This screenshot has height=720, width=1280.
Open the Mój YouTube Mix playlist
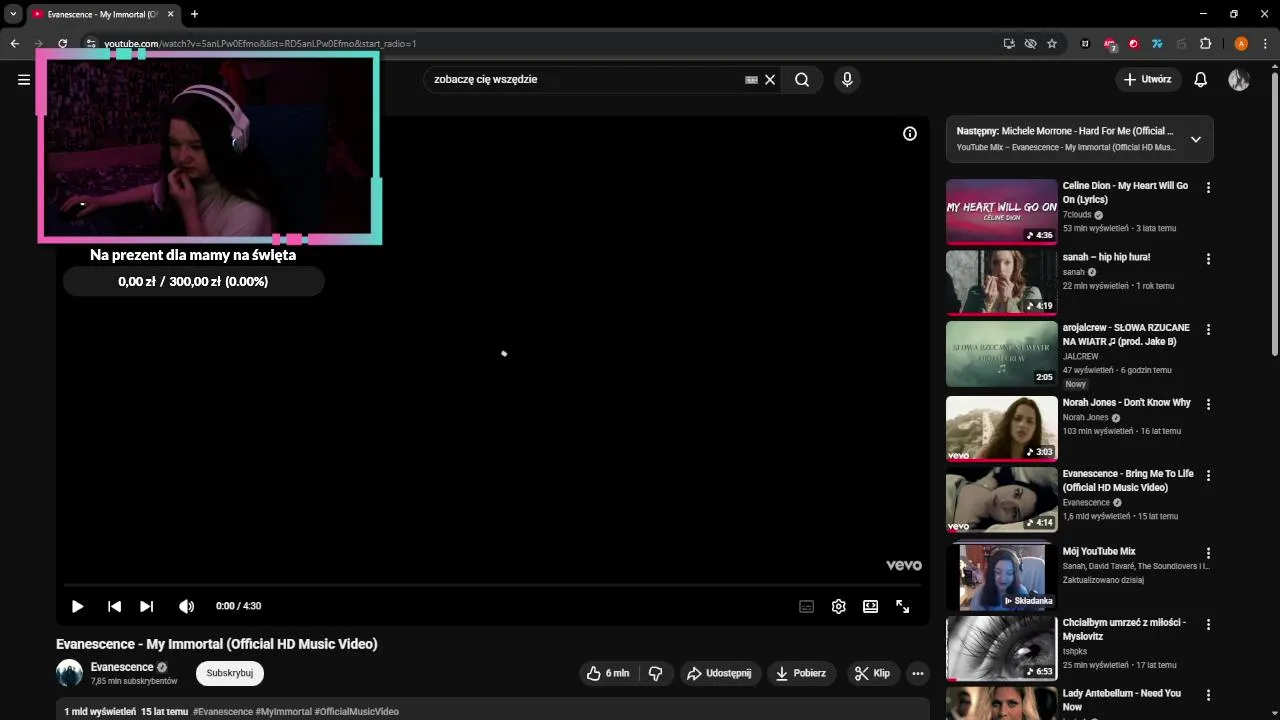click(x=1099, y=551)
